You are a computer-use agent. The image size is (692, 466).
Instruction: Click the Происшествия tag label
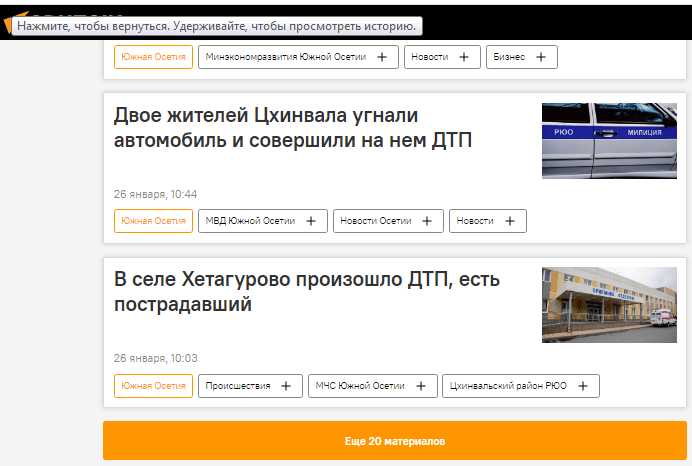(237, 386)
